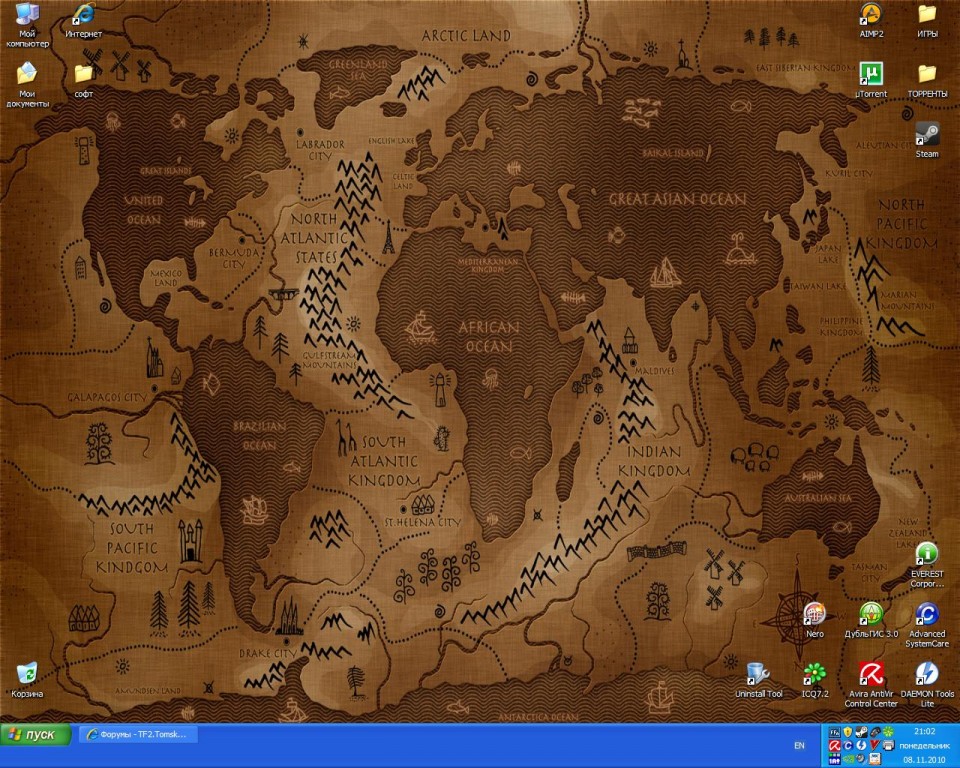Click the red V triangle tray icon
The width and height of the screenshot is (960, 768).
pos(875,745)
